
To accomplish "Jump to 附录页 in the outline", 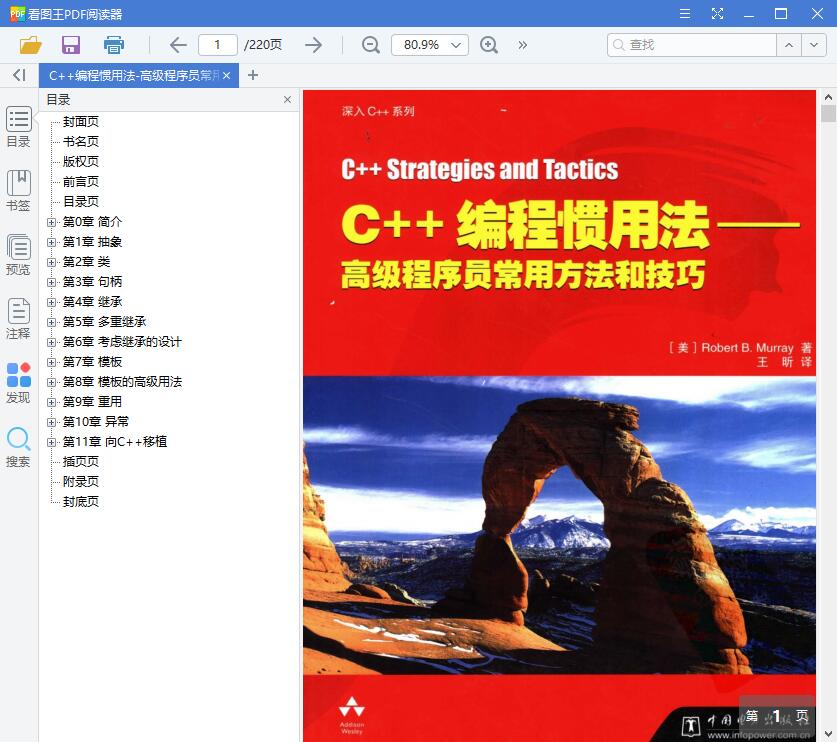I will click(x=81, y=481).
